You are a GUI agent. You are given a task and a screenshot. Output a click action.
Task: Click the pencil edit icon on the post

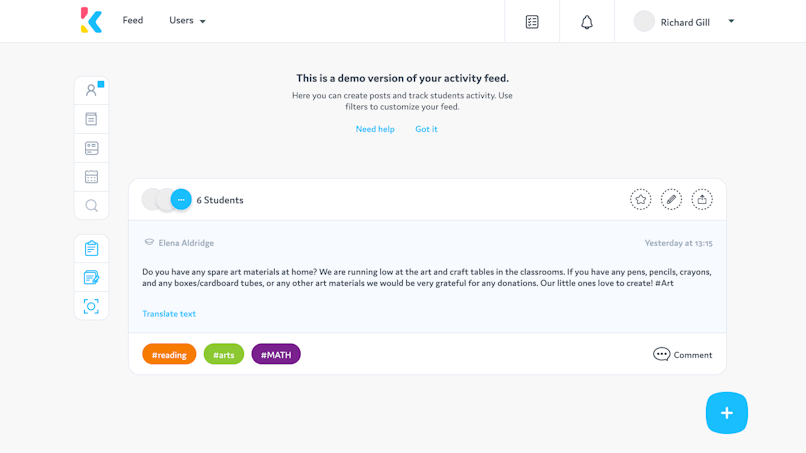click(671, 200)
